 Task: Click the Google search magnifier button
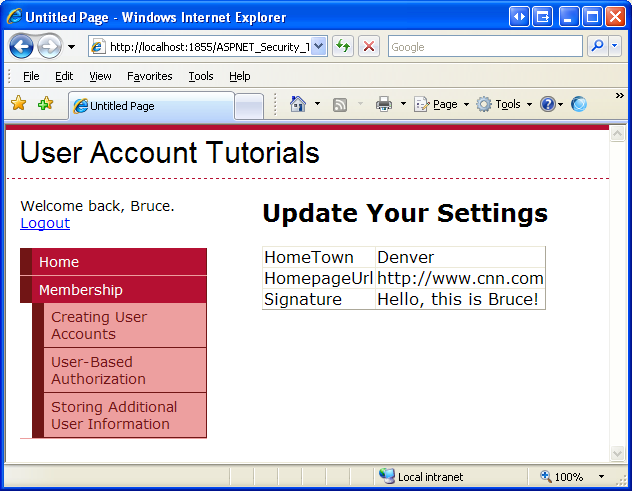597,46
